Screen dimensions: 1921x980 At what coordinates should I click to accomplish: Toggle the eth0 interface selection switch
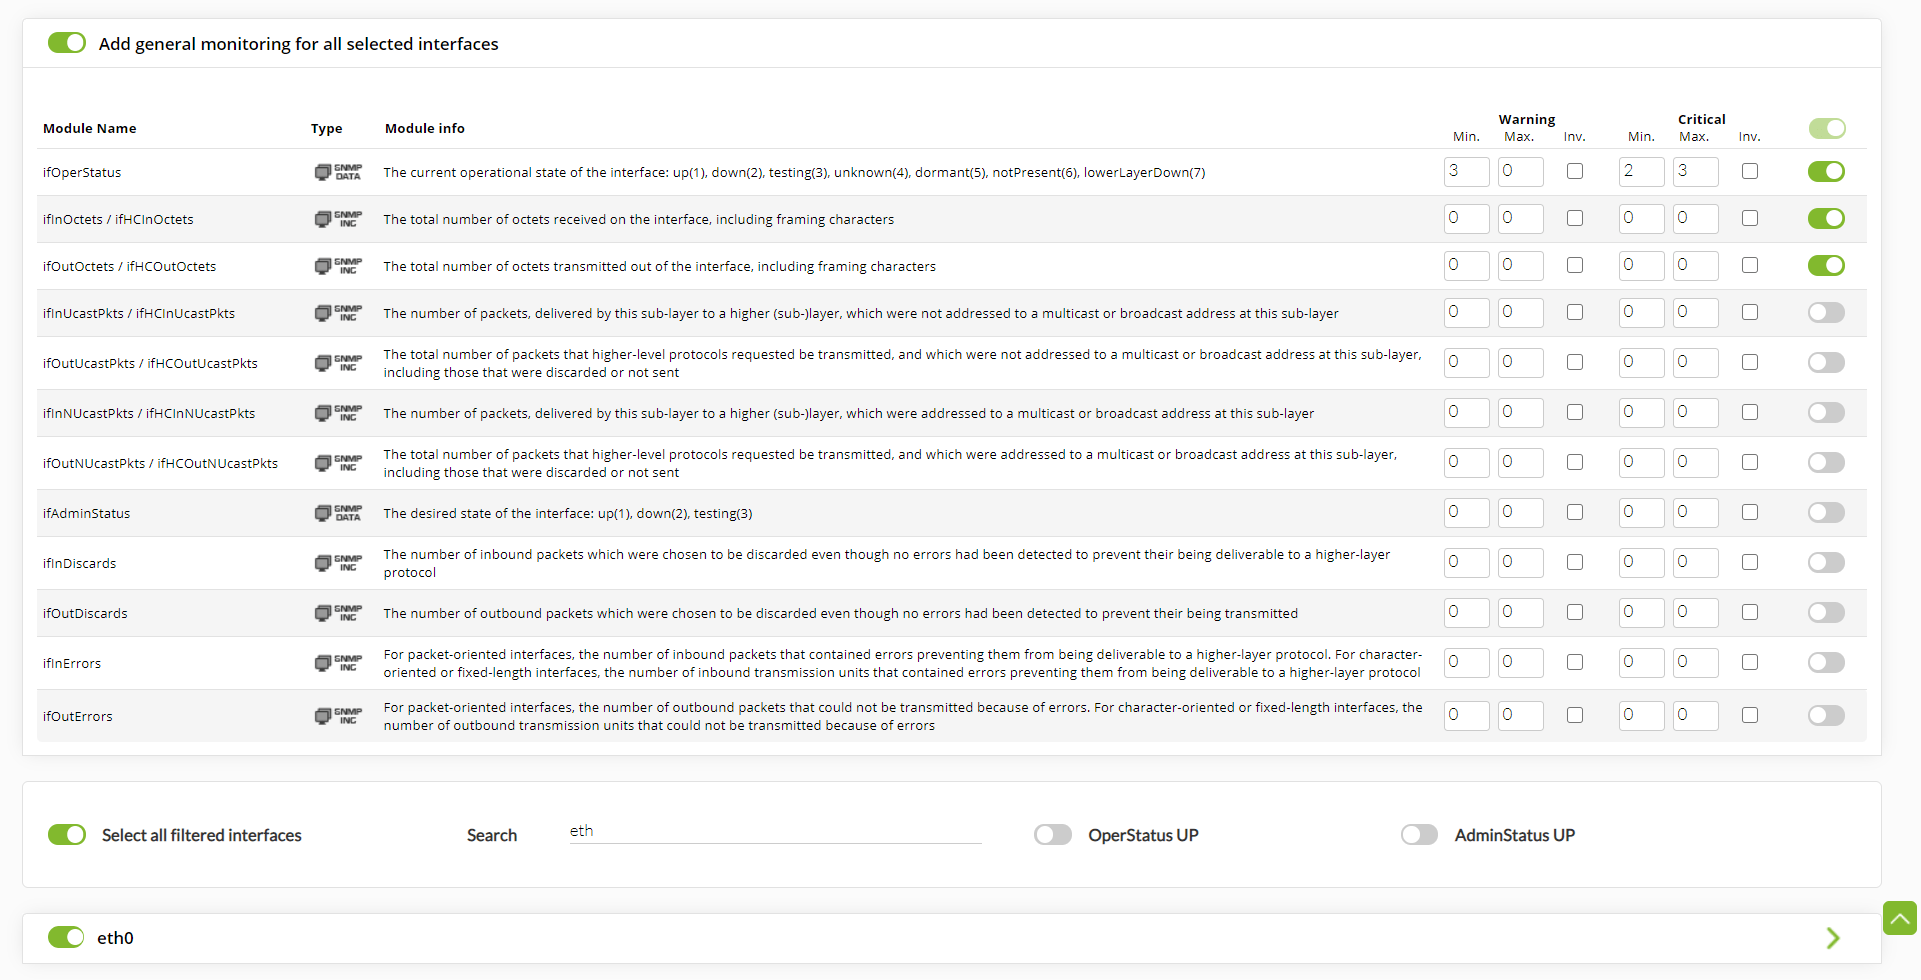(x=67, y=937)
